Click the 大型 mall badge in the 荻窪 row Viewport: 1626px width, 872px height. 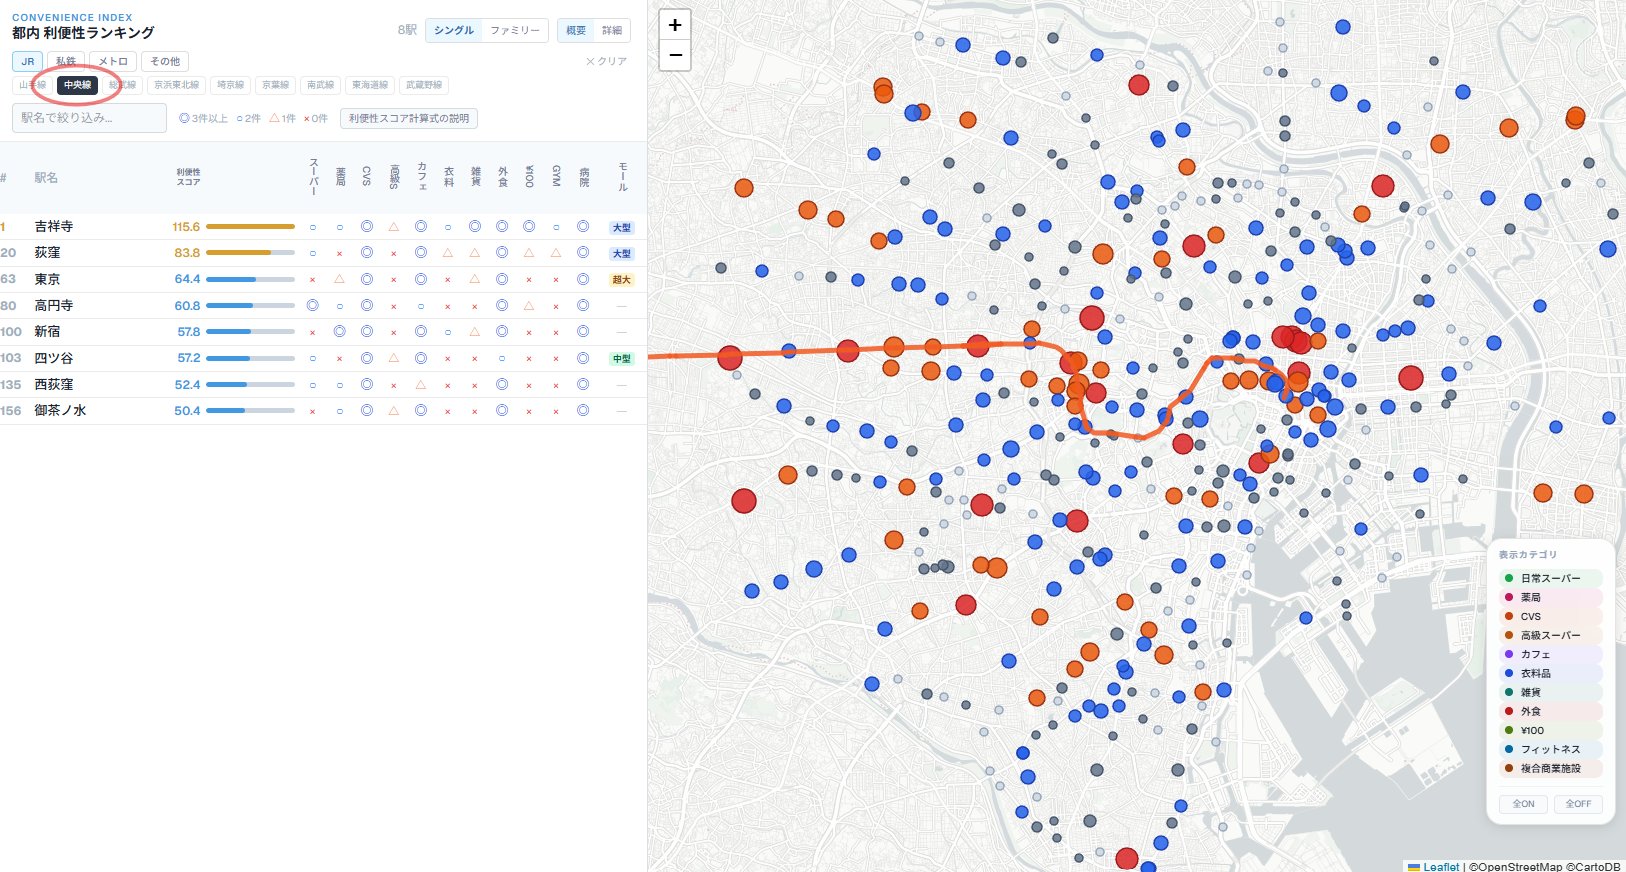point(622,253)
